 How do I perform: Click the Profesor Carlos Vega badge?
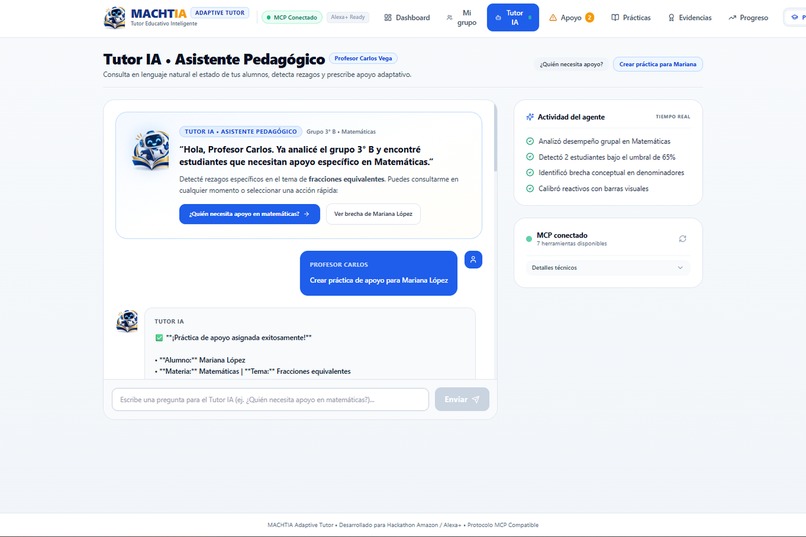363,59
